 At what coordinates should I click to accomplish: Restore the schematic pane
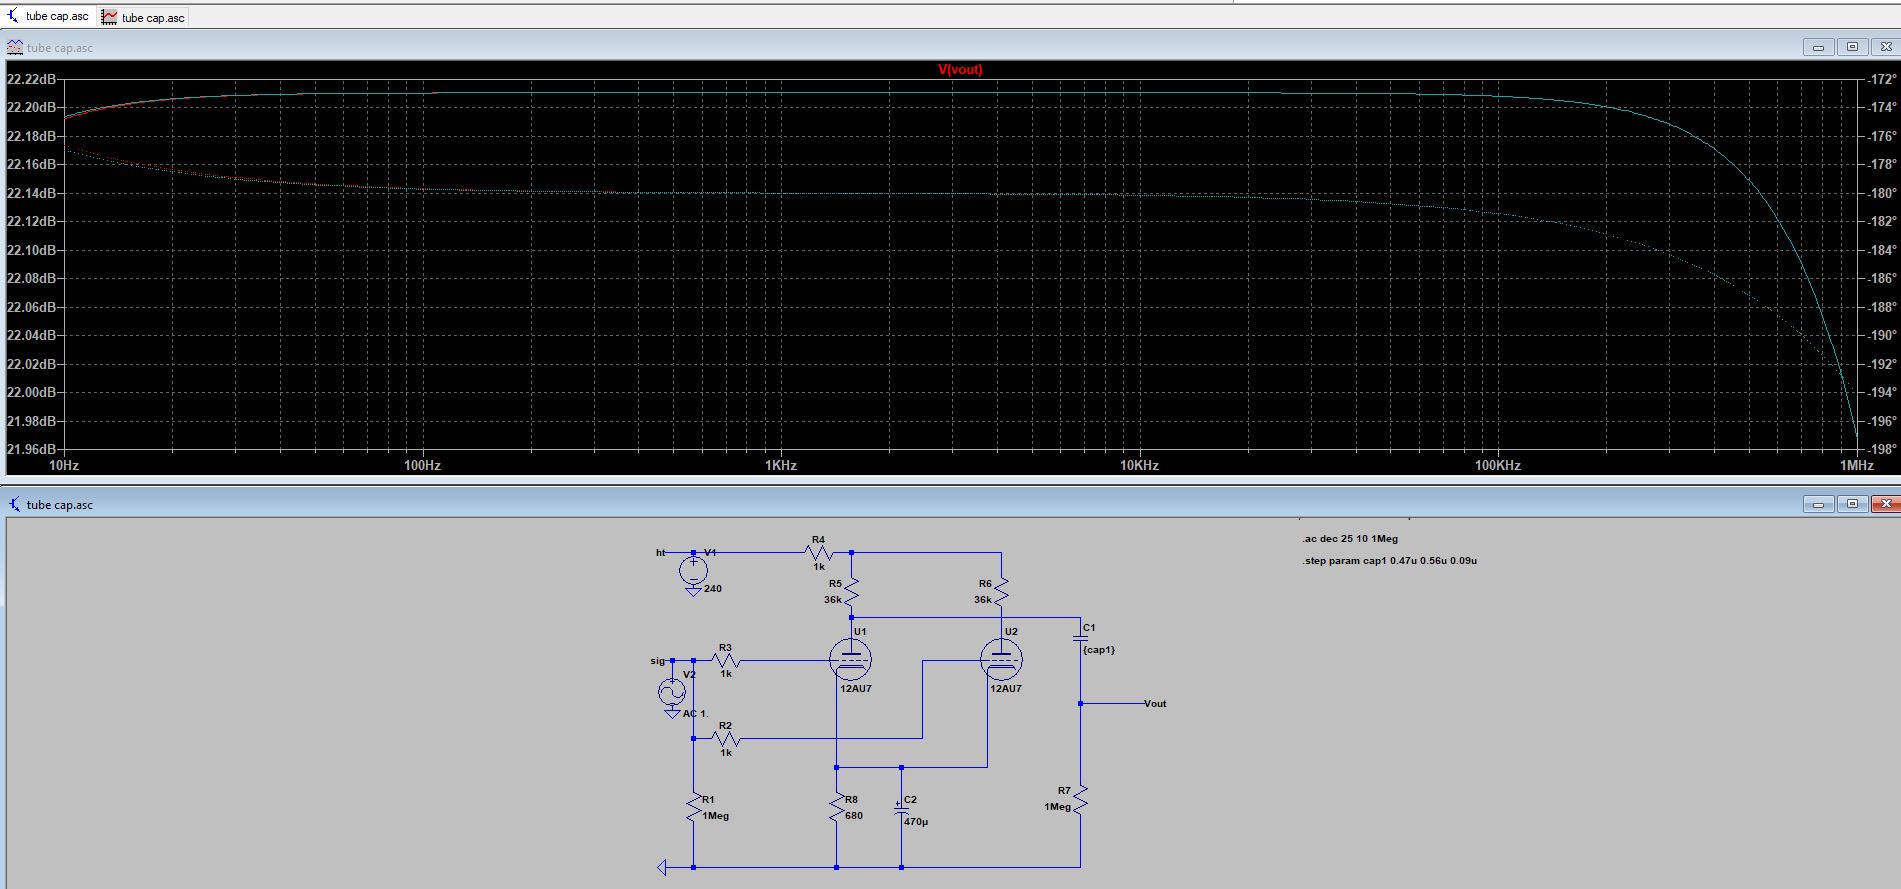click(1852, 504)
